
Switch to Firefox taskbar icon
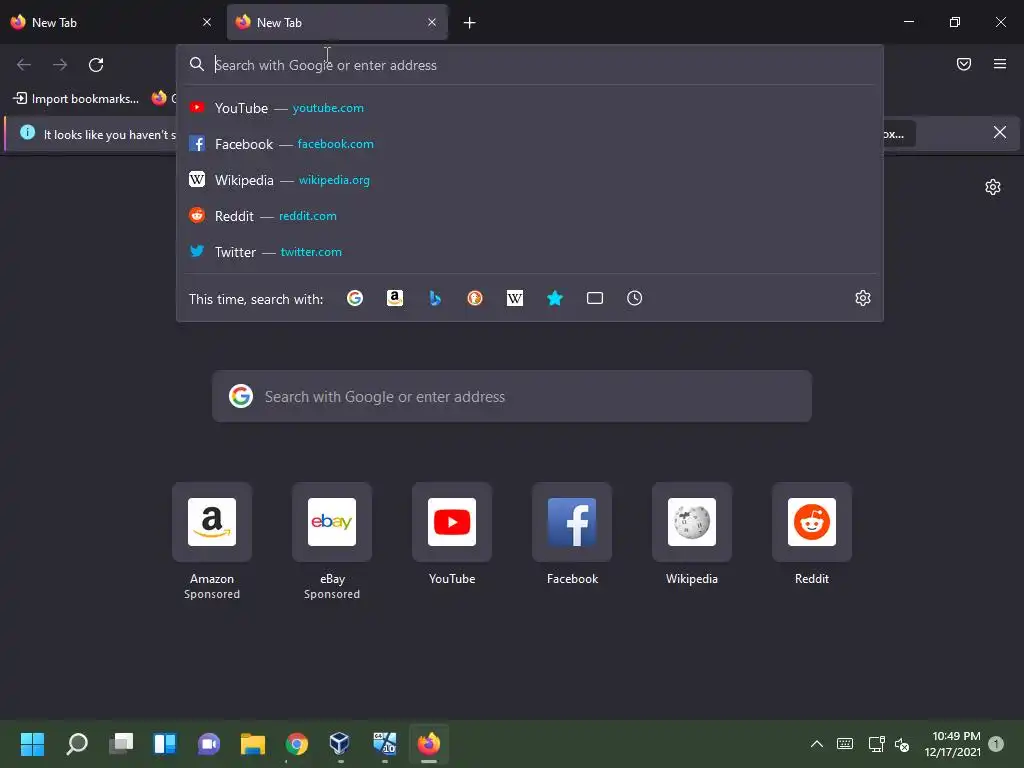click(428, 744)
